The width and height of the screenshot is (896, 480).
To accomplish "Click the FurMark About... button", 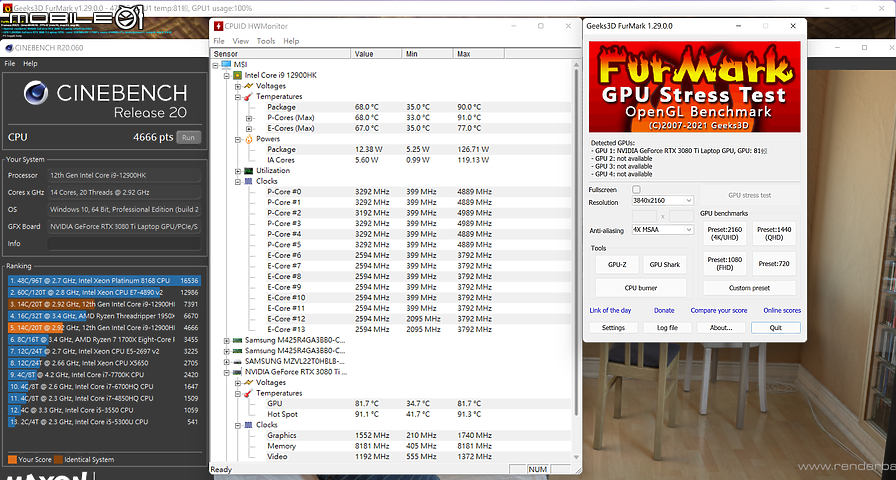I will pos(721,327).
